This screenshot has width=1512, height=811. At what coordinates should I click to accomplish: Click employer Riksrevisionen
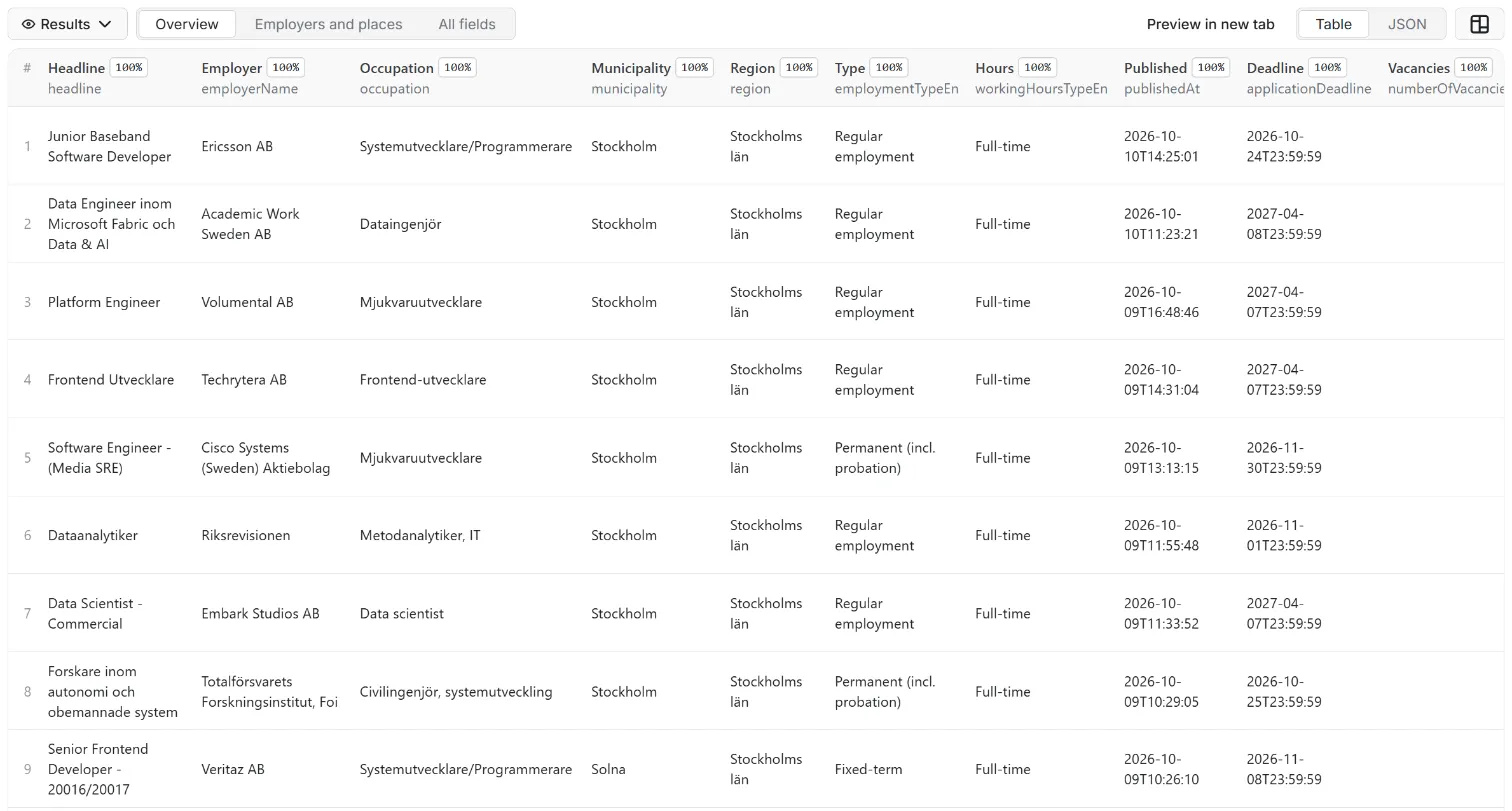click(x=246, y=536)
